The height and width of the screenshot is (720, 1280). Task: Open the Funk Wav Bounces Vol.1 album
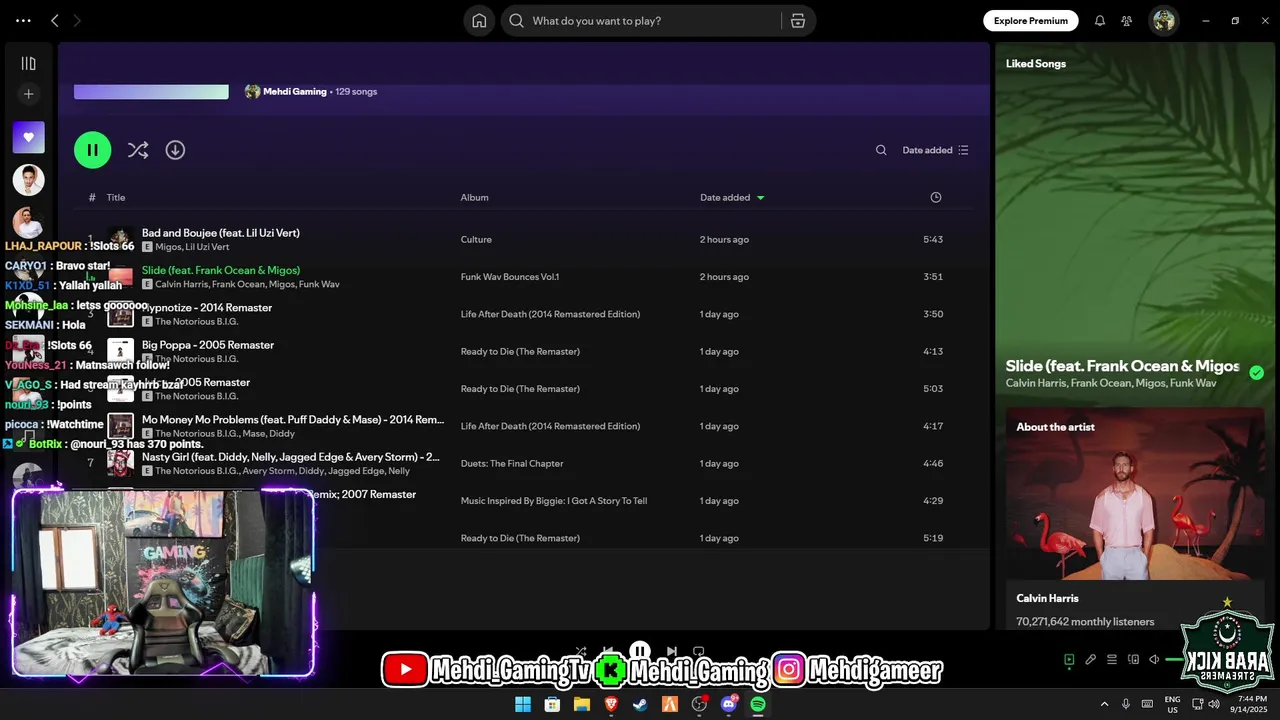point(510,277)
